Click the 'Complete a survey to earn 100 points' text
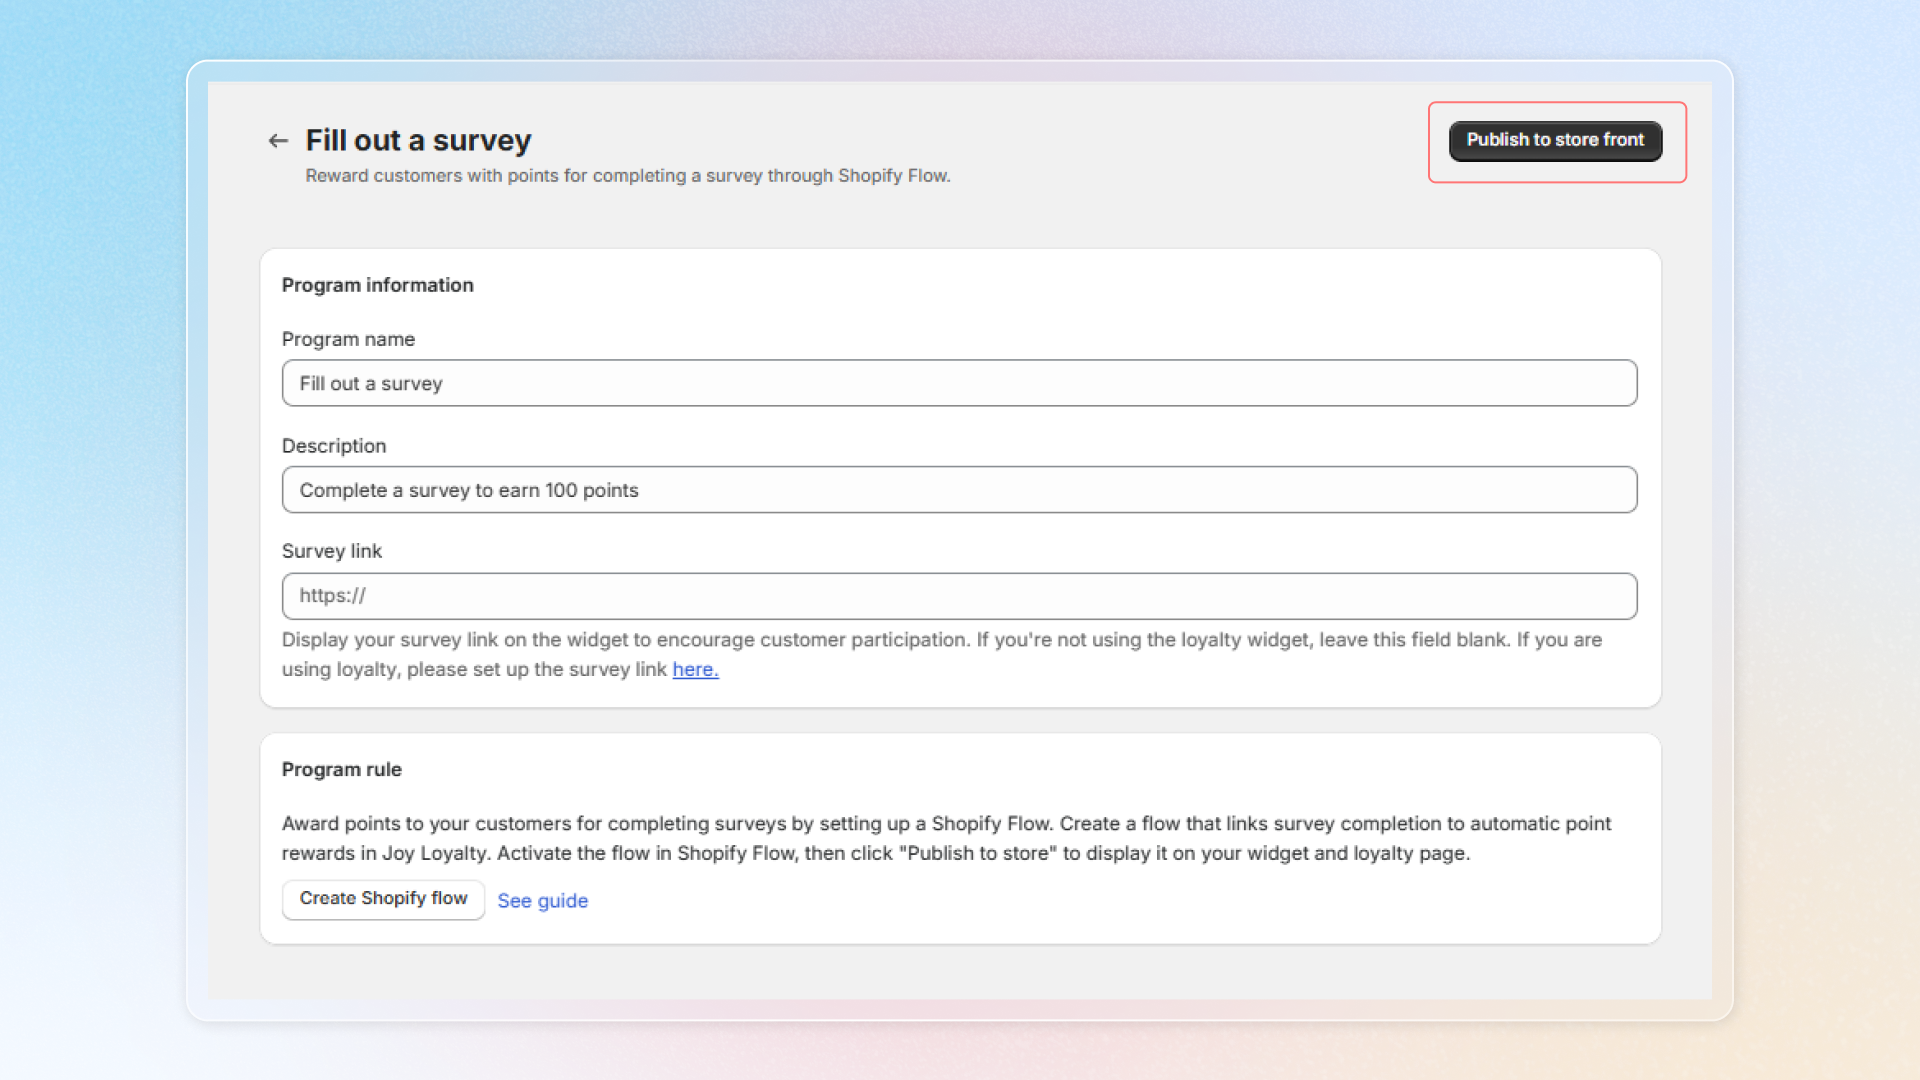The height and width of the screenshot is (1080, 1920). click(x=468, y=491)
